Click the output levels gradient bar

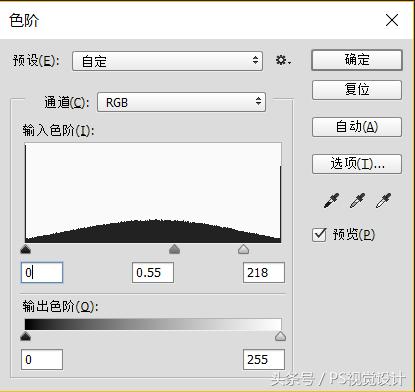(x=153, y=324)
